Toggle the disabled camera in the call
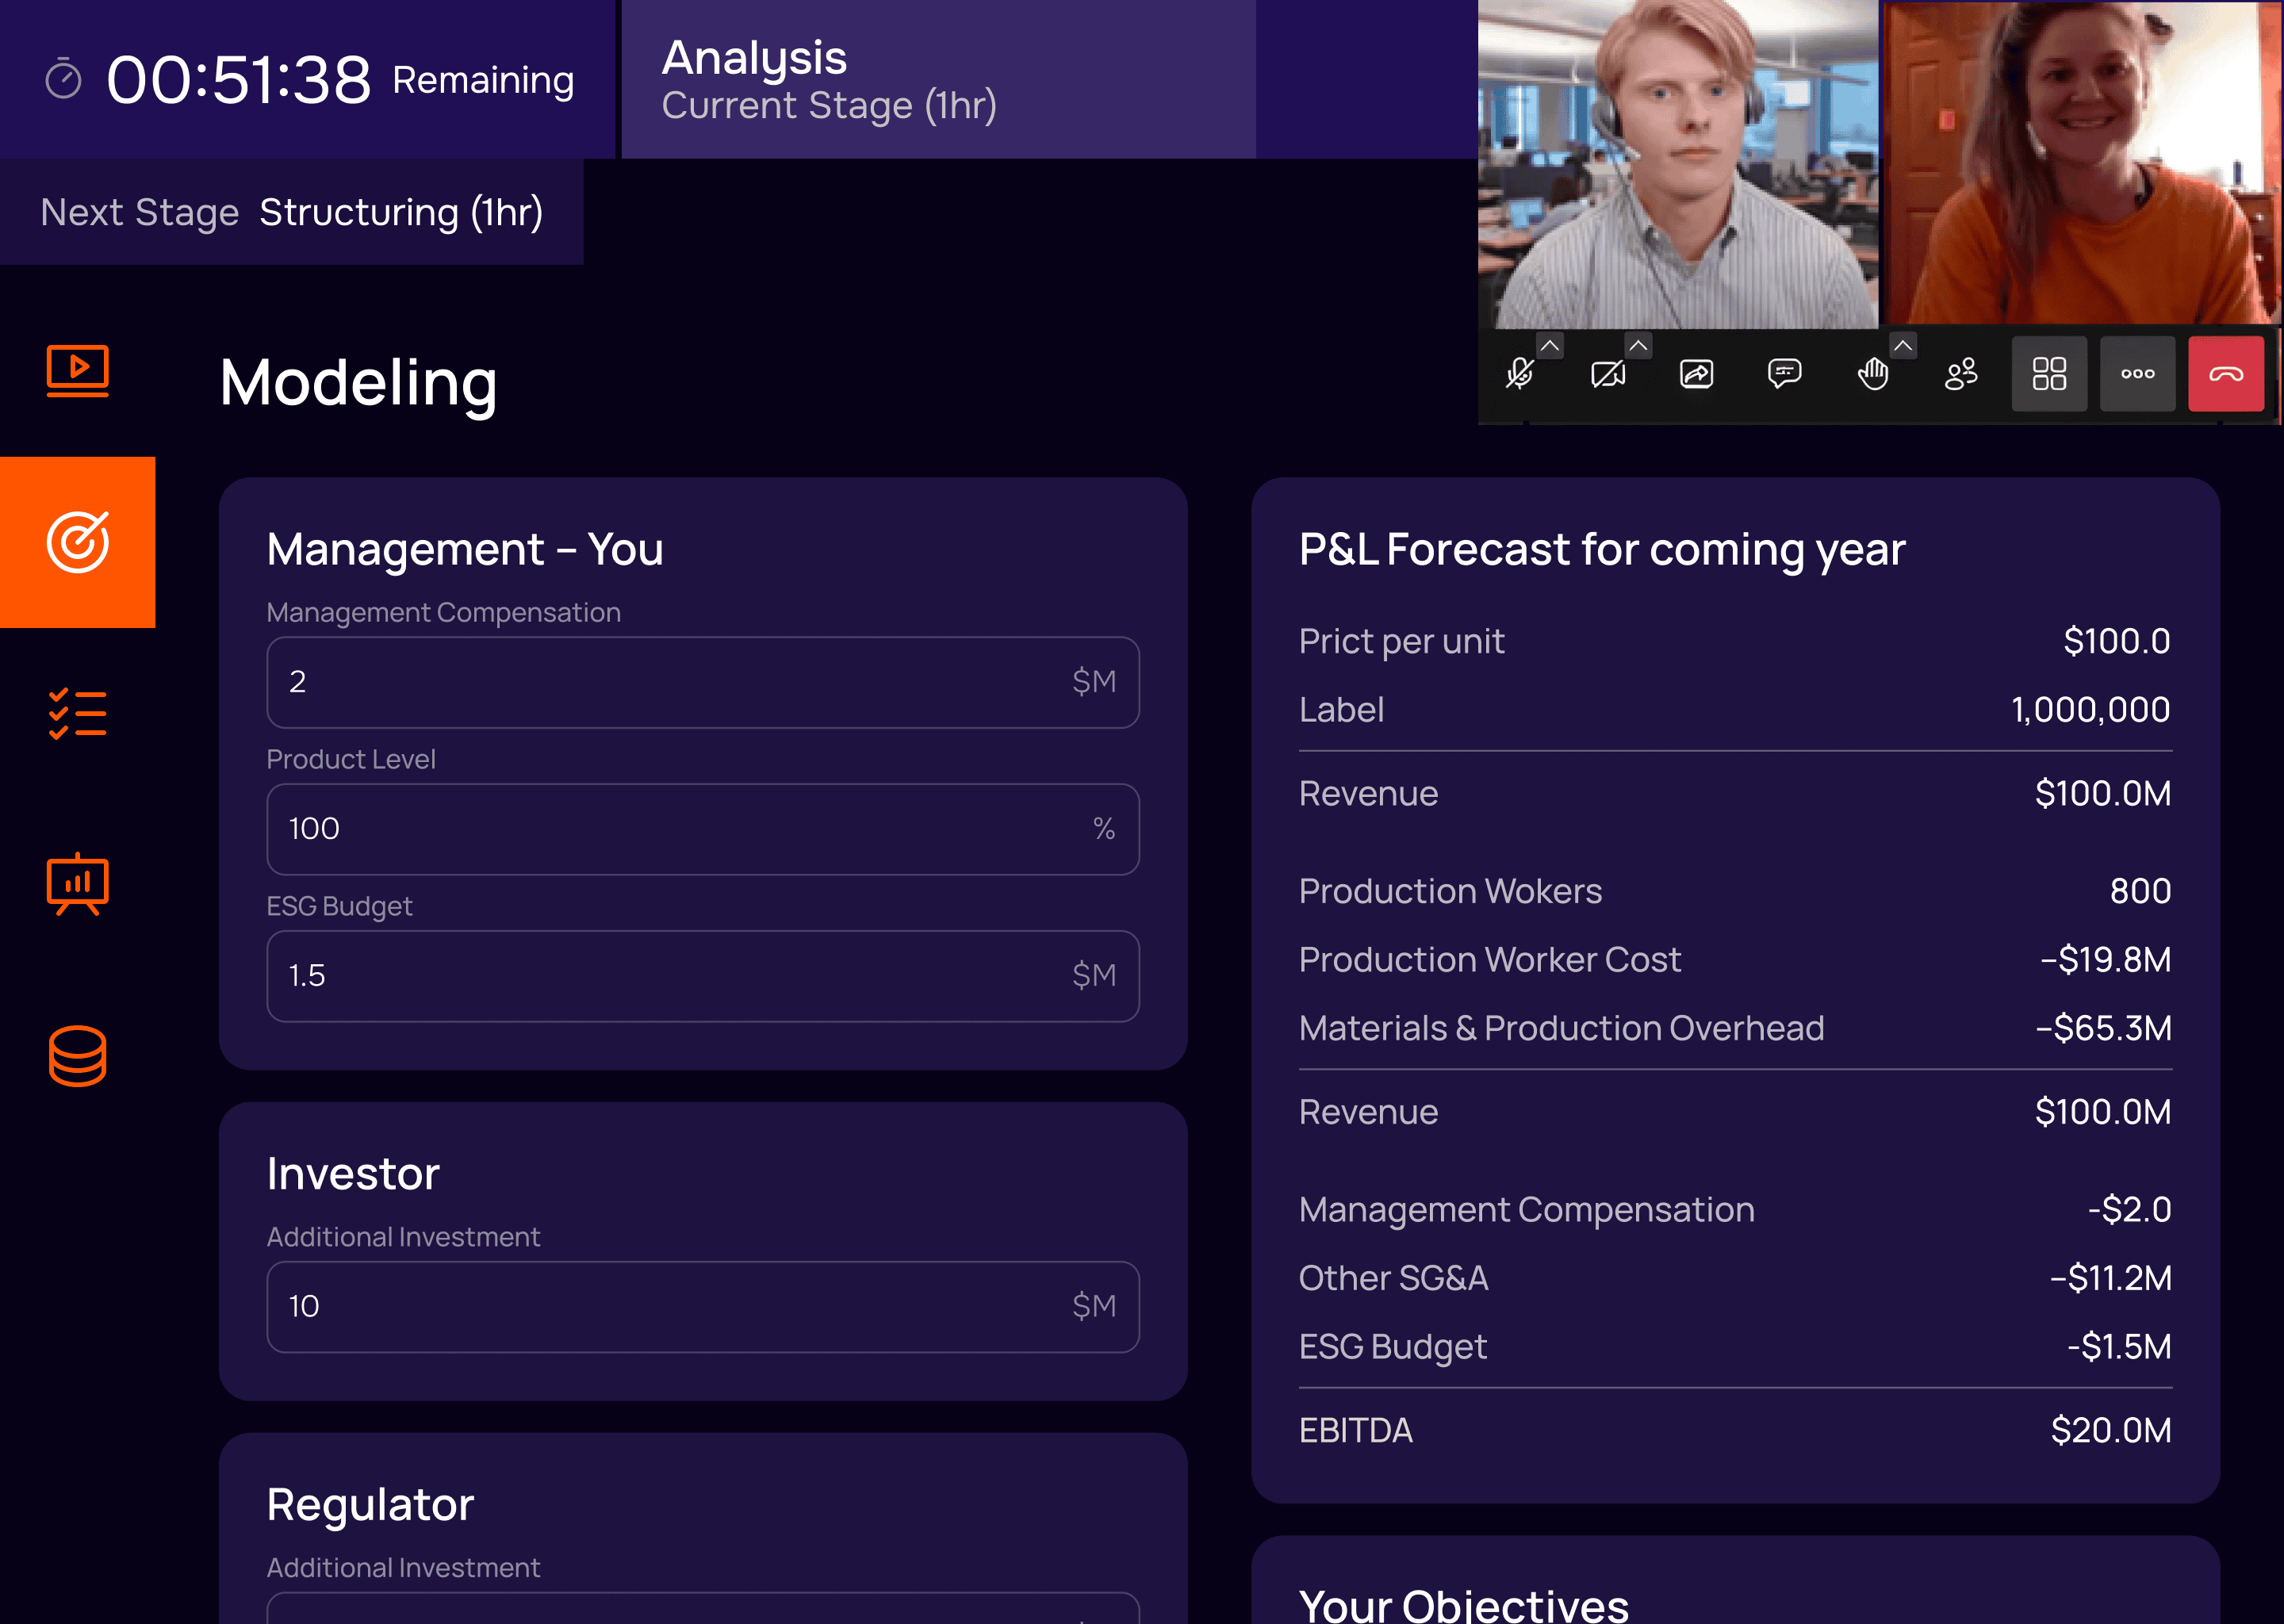The image size is (2284, 1624). 1608,374
